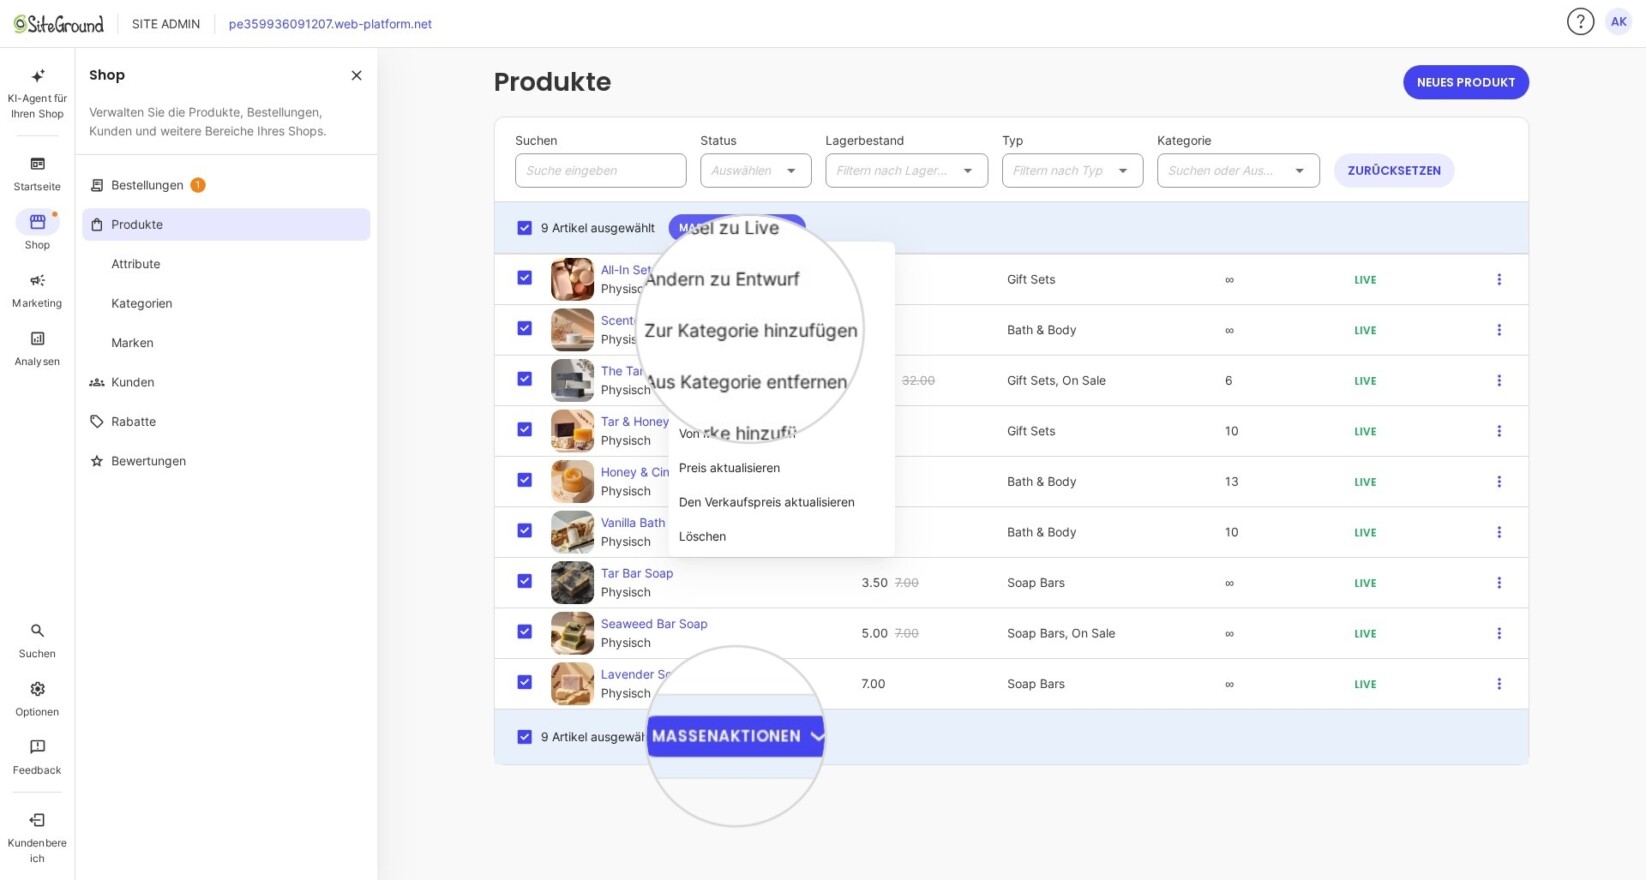Toggle the bottom select-all checkbox
Viewport: 1646px width, 880px height.
(524, 737)
